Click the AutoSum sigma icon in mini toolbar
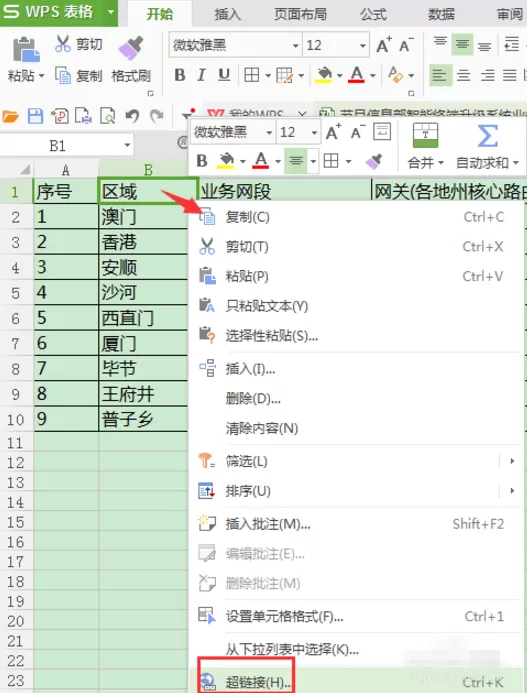The width and height of the screenshot is (527, 693). (487, 136)
